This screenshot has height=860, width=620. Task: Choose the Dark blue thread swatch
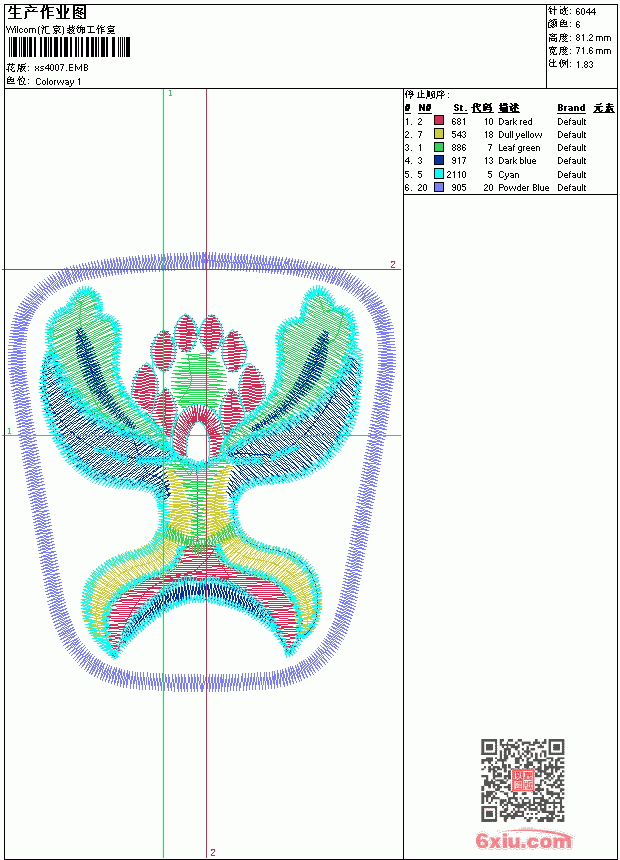point(438,160)
